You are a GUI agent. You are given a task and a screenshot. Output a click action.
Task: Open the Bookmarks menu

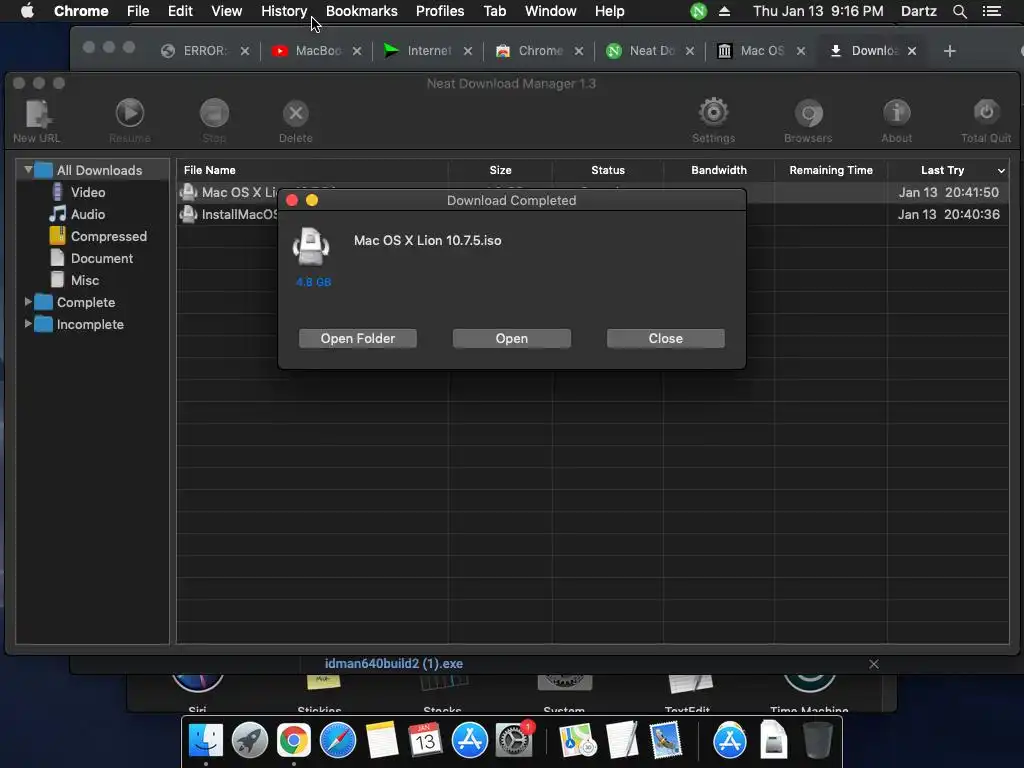(362, 11)
